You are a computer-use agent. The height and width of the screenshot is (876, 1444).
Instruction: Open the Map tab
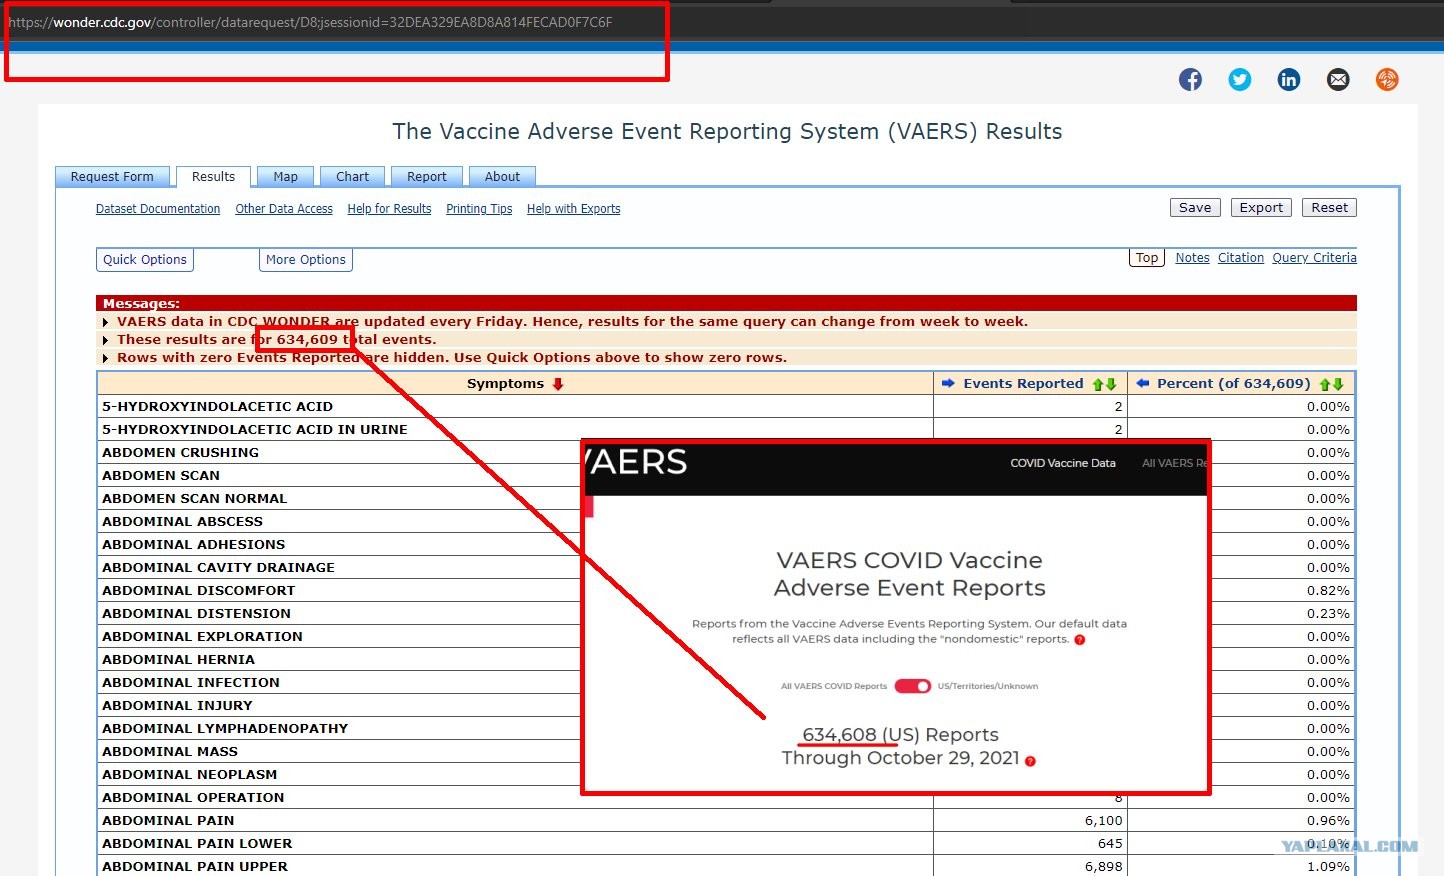[285, 177]
